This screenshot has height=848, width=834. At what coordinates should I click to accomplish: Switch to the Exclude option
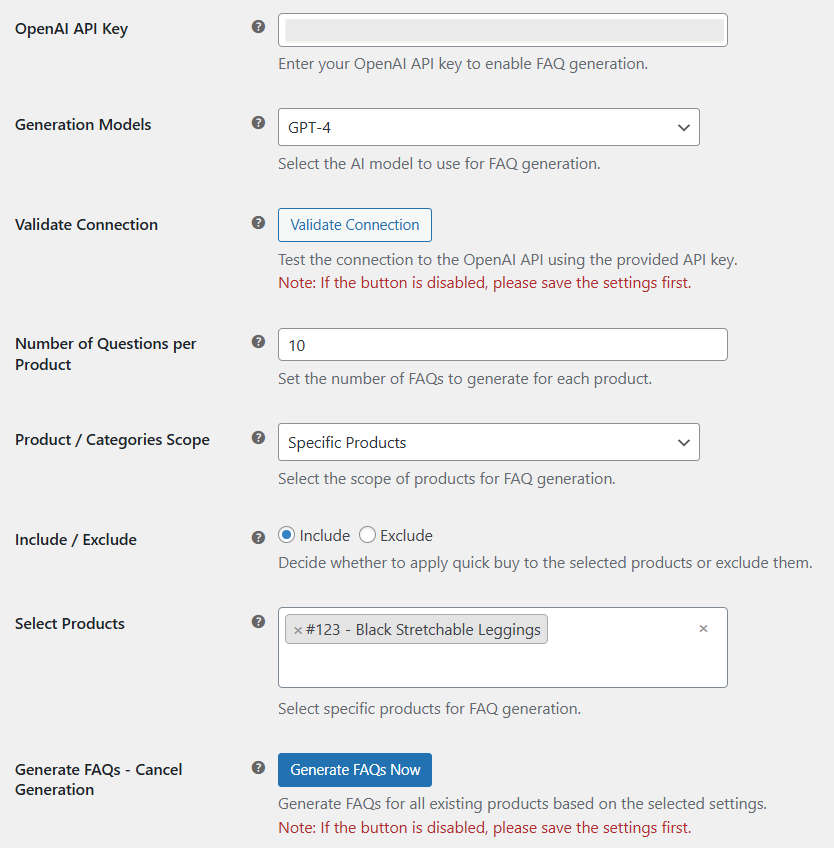pos(366,535)
